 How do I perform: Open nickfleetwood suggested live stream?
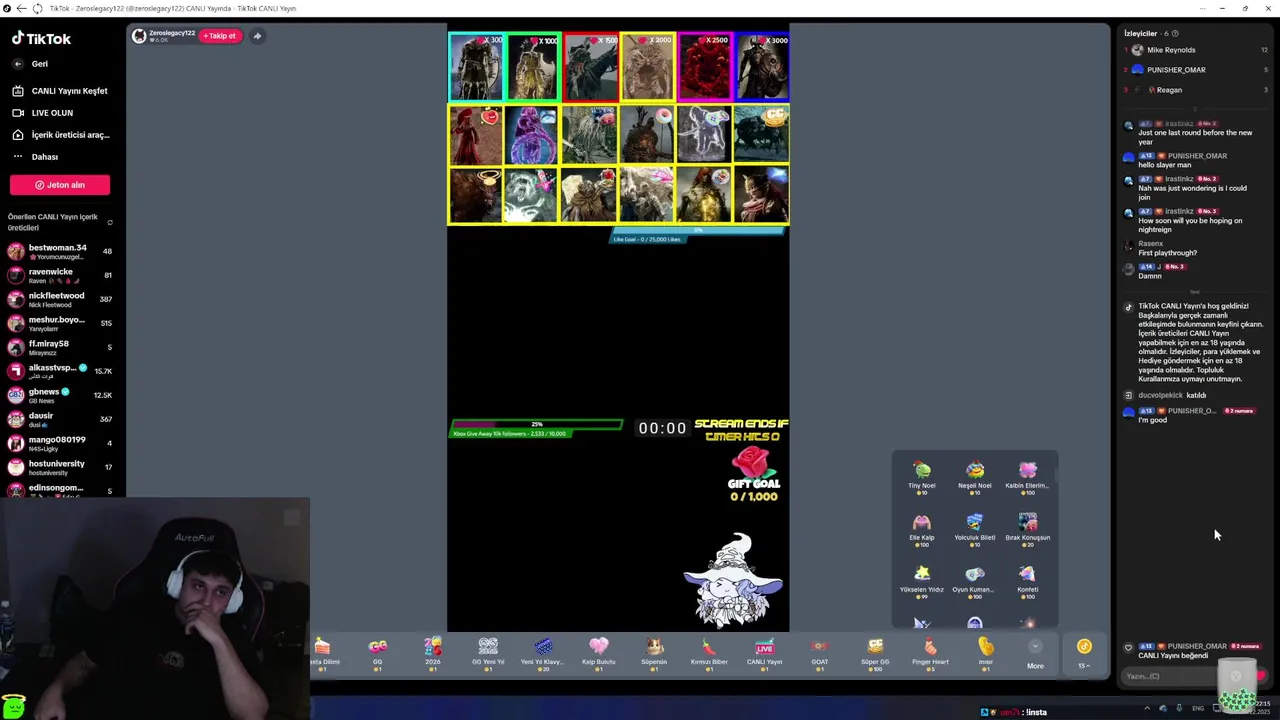click(60, 299)
